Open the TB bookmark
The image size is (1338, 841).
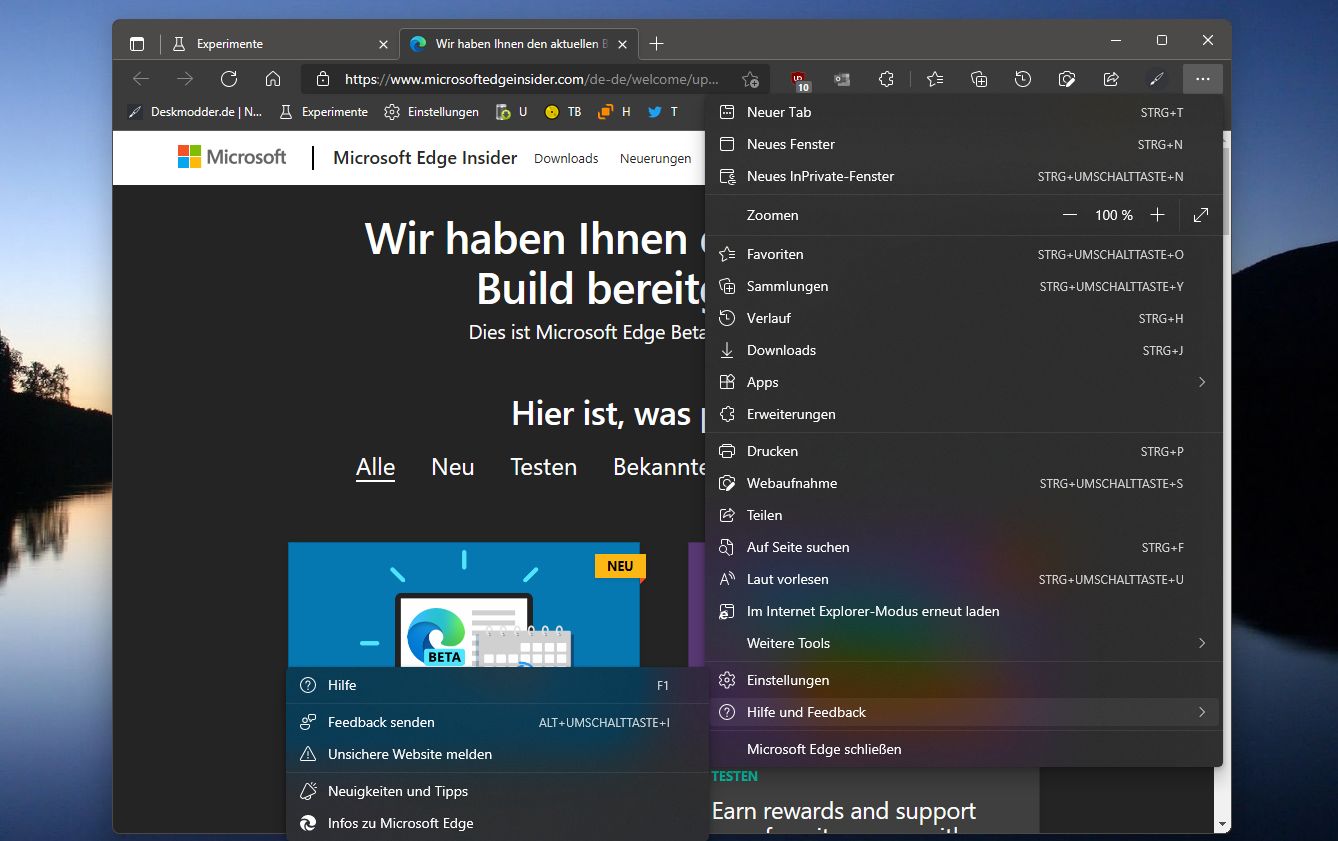pos(563,112)
